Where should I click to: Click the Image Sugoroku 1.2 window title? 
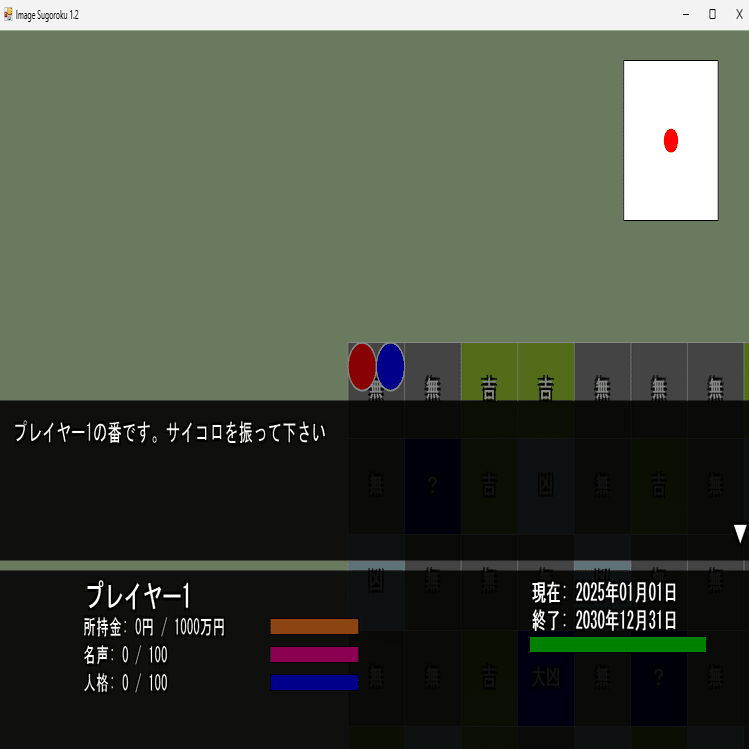coord(47,15)
